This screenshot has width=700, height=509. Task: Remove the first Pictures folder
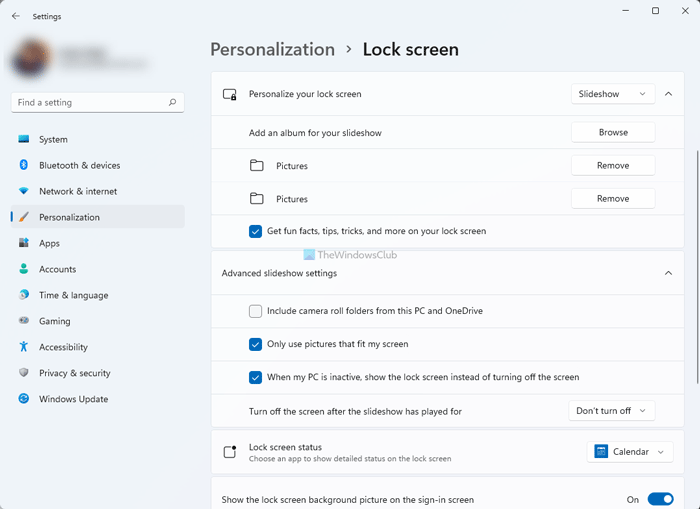613,166
